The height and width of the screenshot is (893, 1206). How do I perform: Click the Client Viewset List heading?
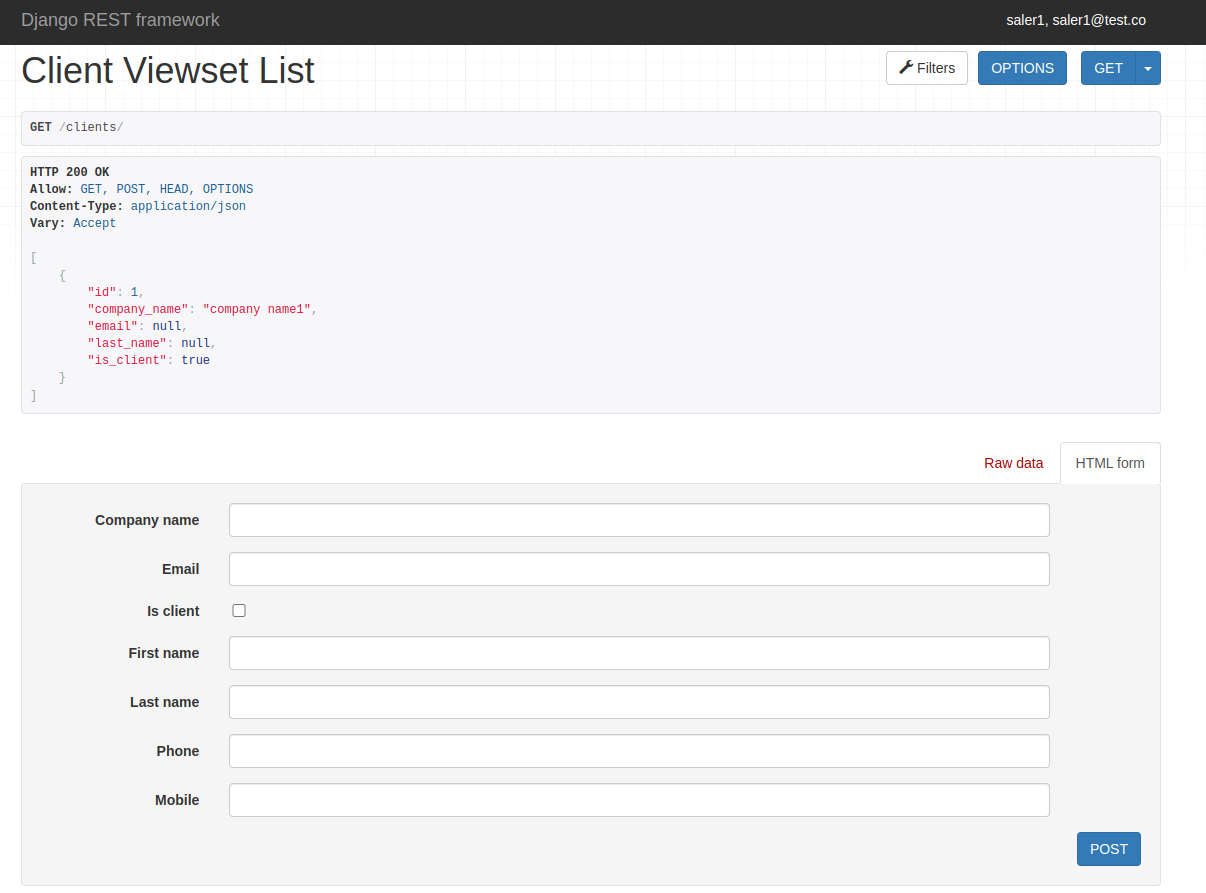coord(168,70)
